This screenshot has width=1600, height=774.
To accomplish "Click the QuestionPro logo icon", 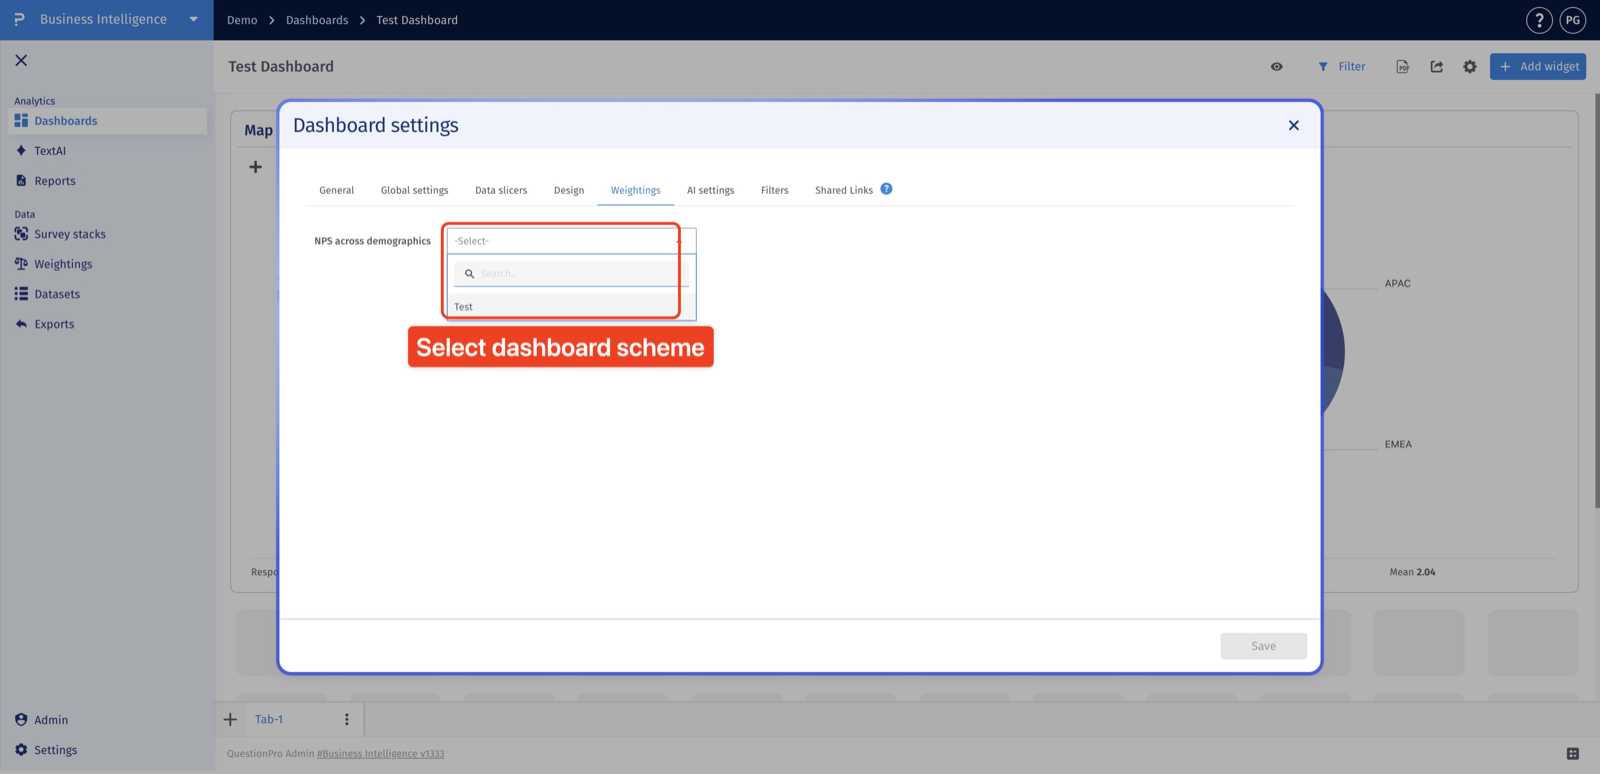I will tap(19, 19).
